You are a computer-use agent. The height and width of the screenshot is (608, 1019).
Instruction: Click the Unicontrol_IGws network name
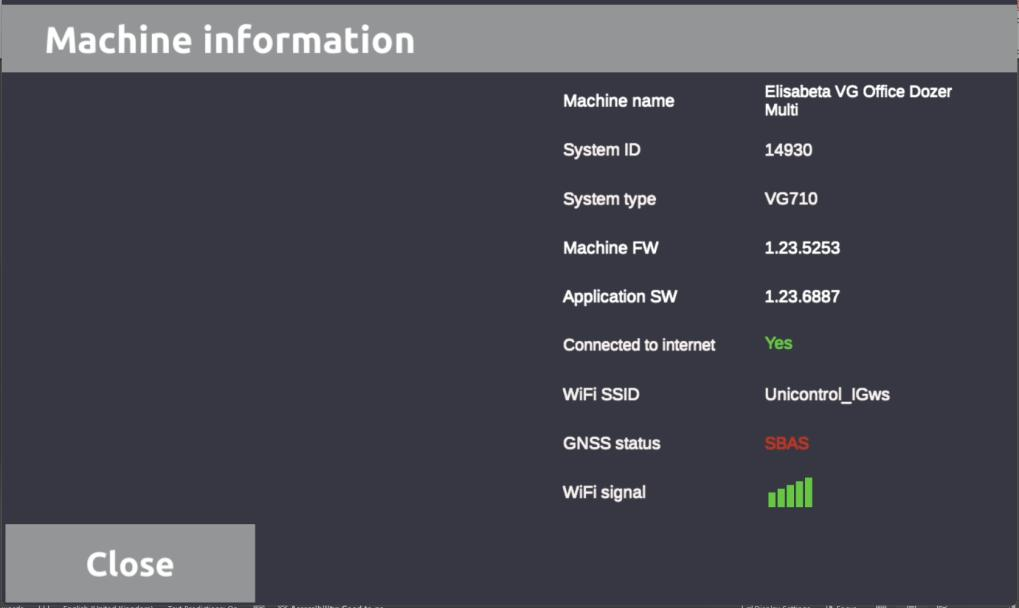[827, 395]
